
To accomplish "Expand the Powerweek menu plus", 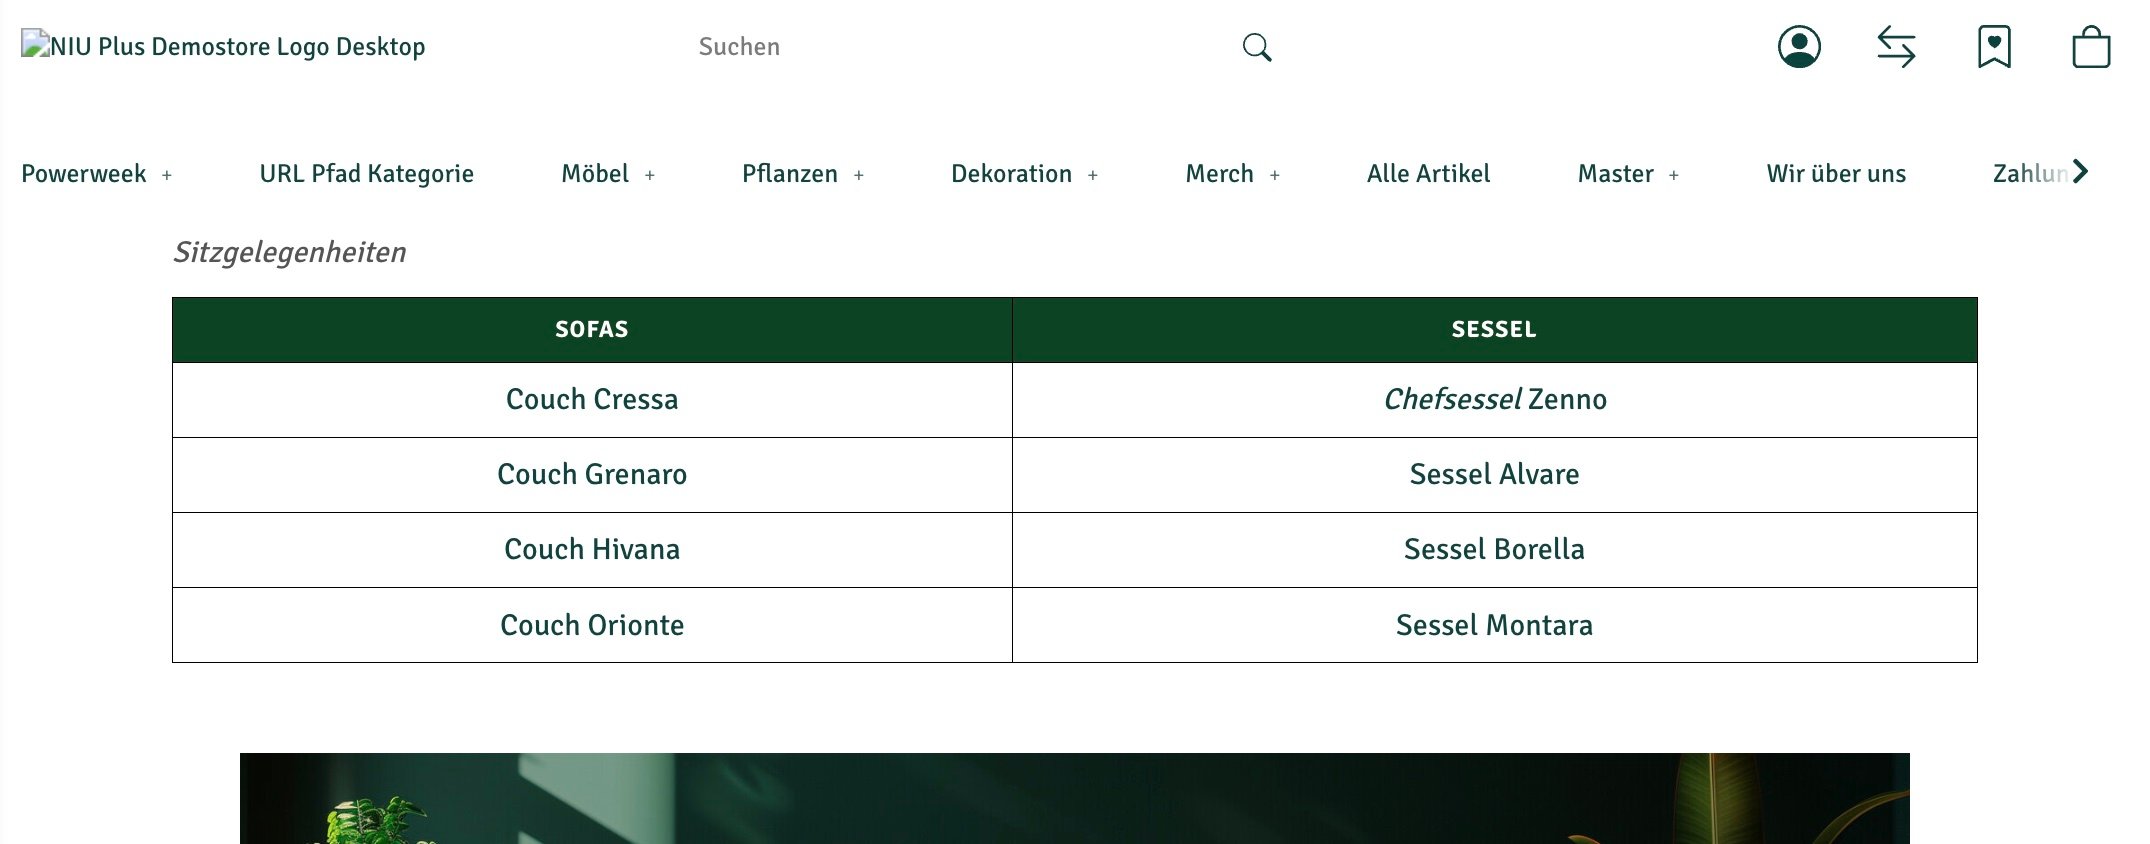I will coord(167,175).
